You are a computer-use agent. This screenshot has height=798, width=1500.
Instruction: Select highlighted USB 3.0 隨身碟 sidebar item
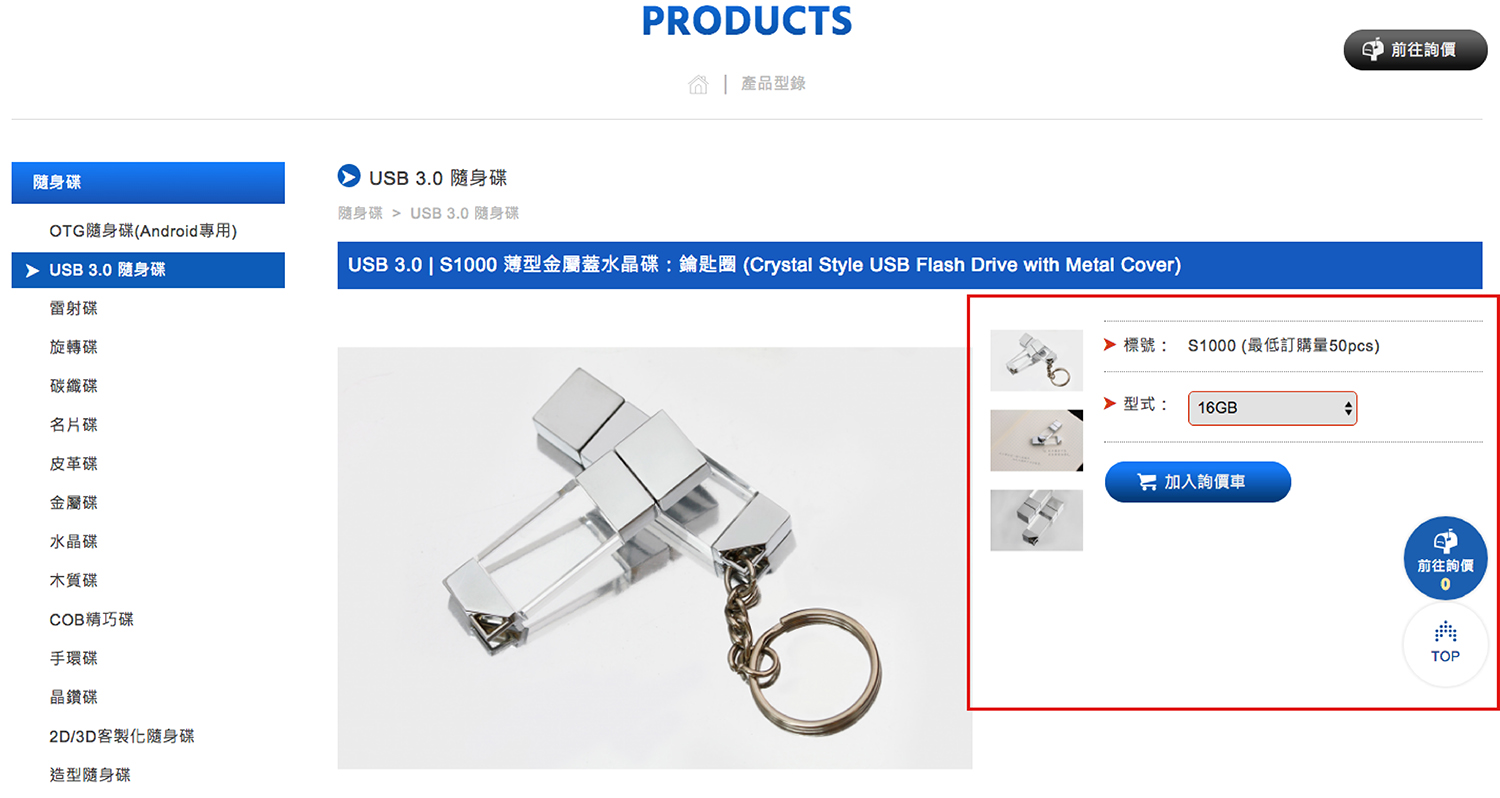(x=148, y=270)
